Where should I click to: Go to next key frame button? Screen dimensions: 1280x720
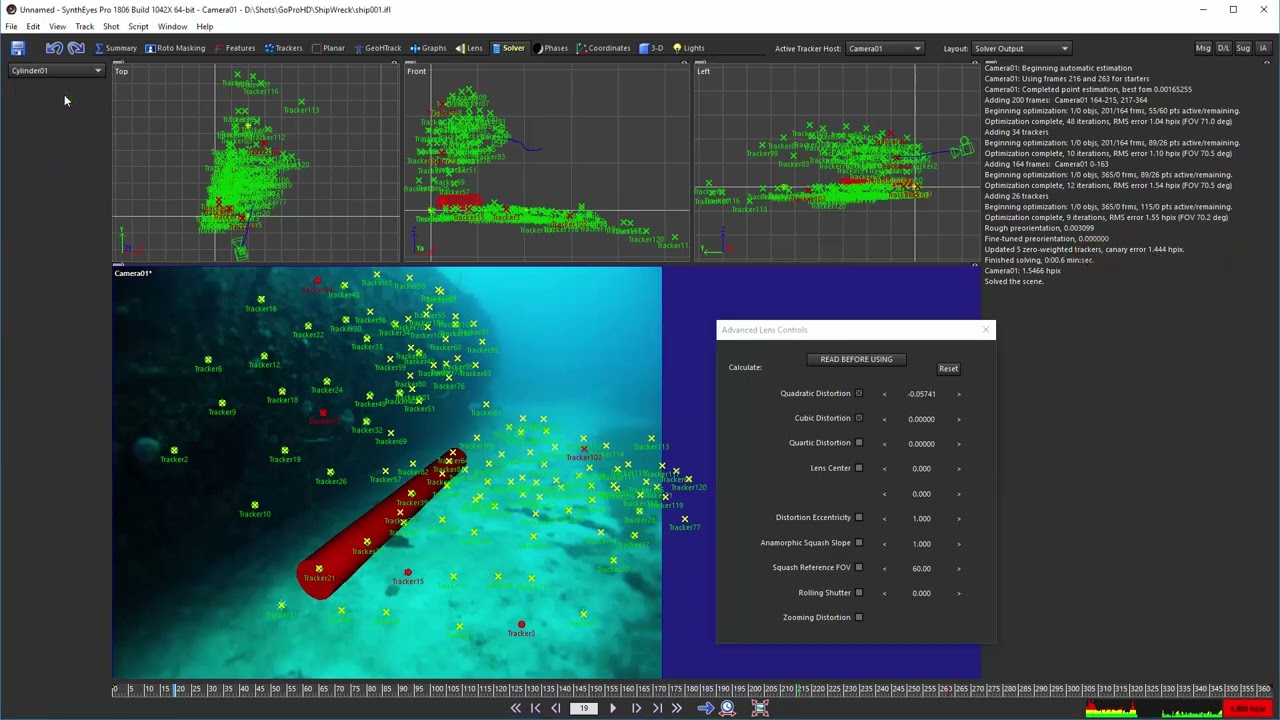(x=657, y=708)
